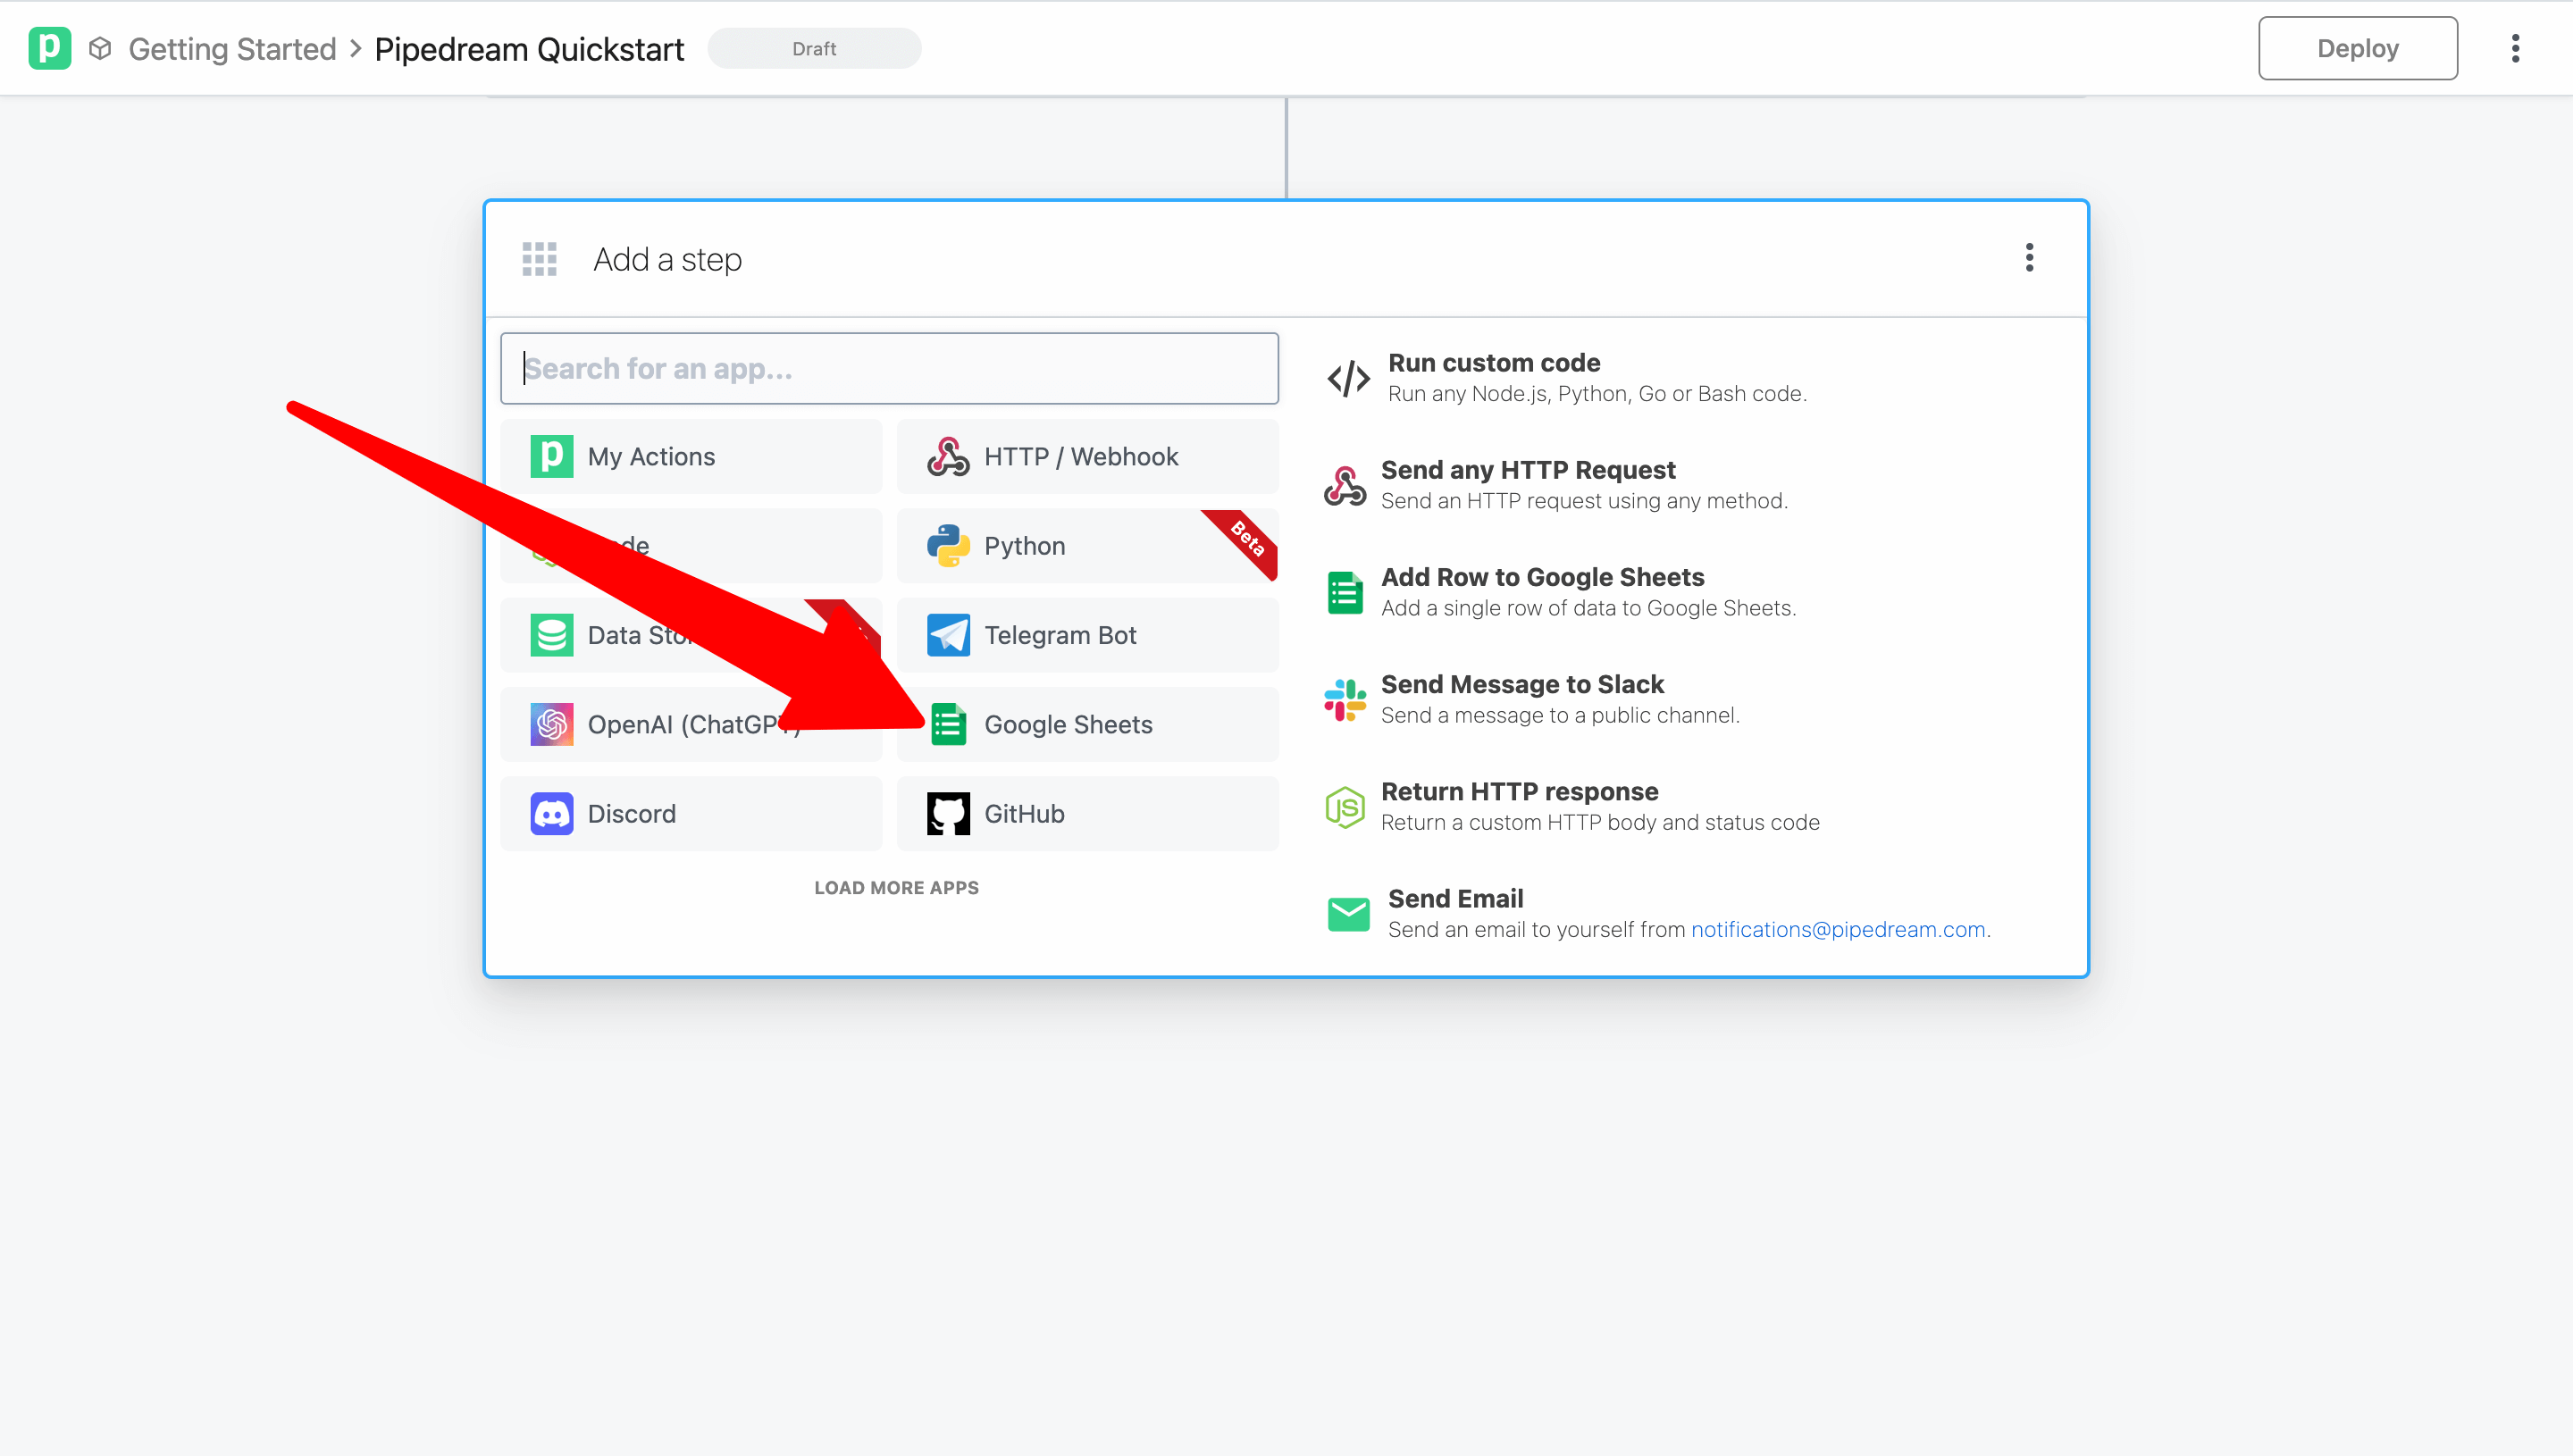Click LOAD MORE APPS
Image resolution: width=2573 pixels, height=1456 pixels.
point(896,887)
